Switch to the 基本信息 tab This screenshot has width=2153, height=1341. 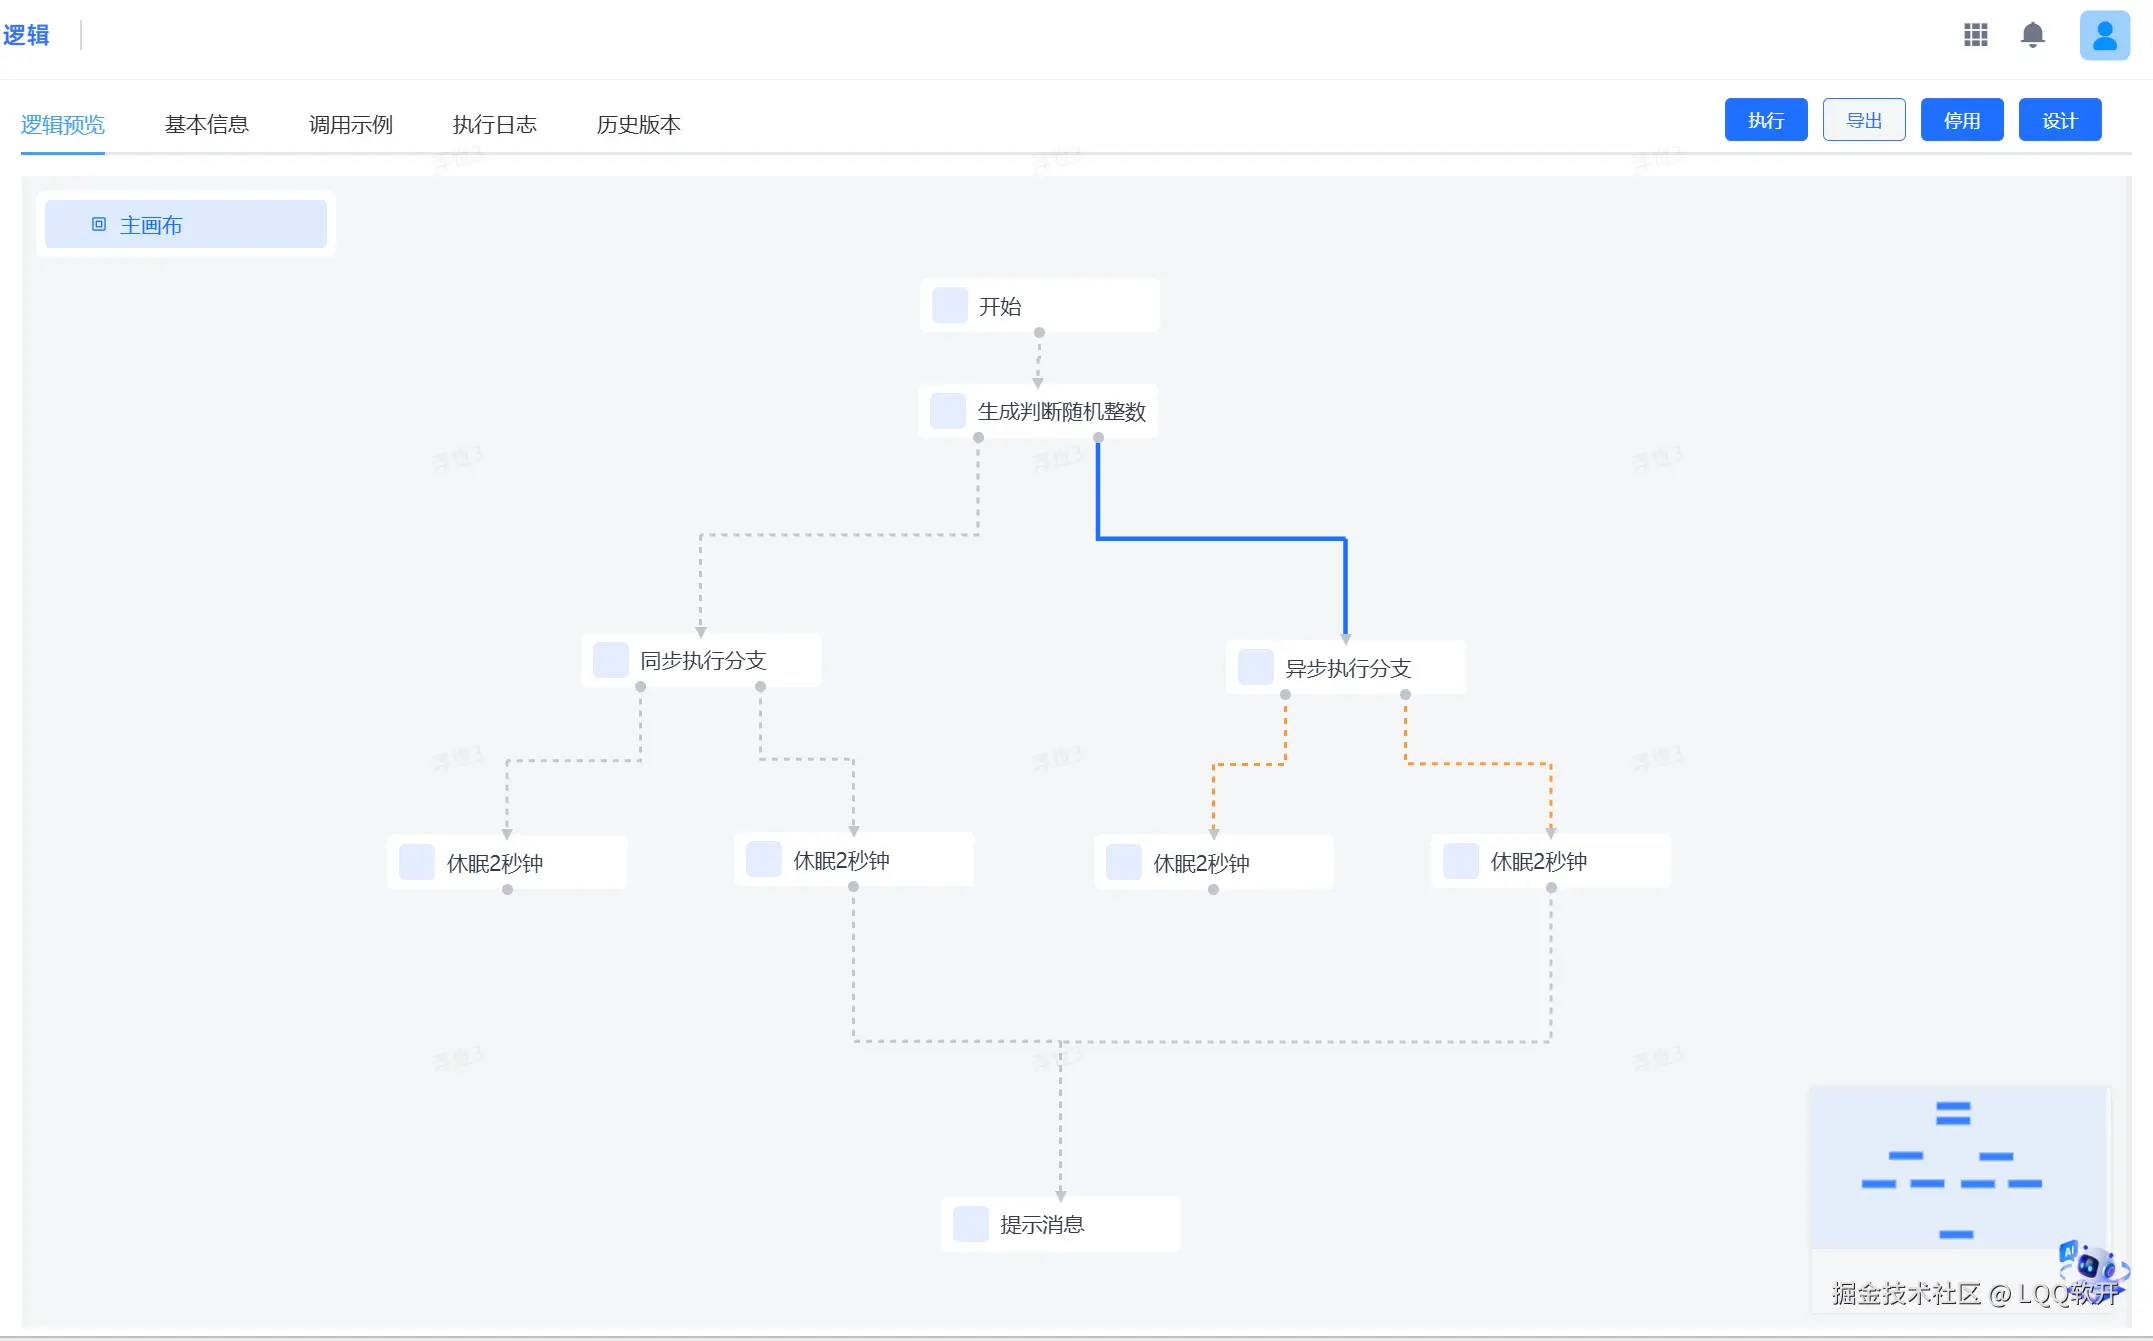coord(206,125)
